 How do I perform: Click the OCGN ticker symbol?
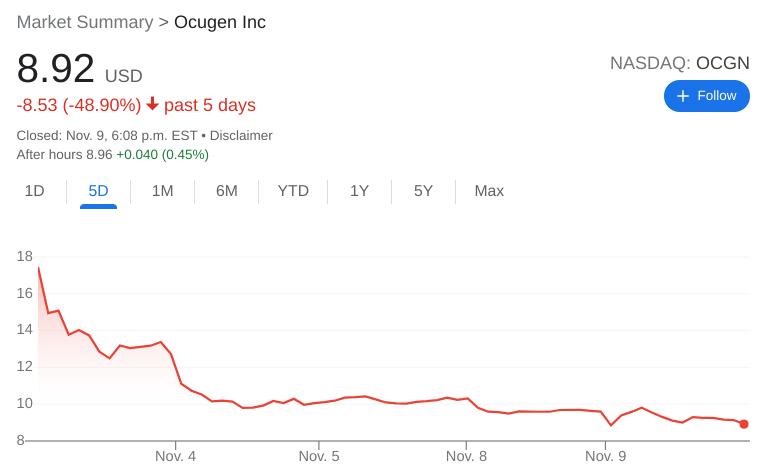coord(722,63)
